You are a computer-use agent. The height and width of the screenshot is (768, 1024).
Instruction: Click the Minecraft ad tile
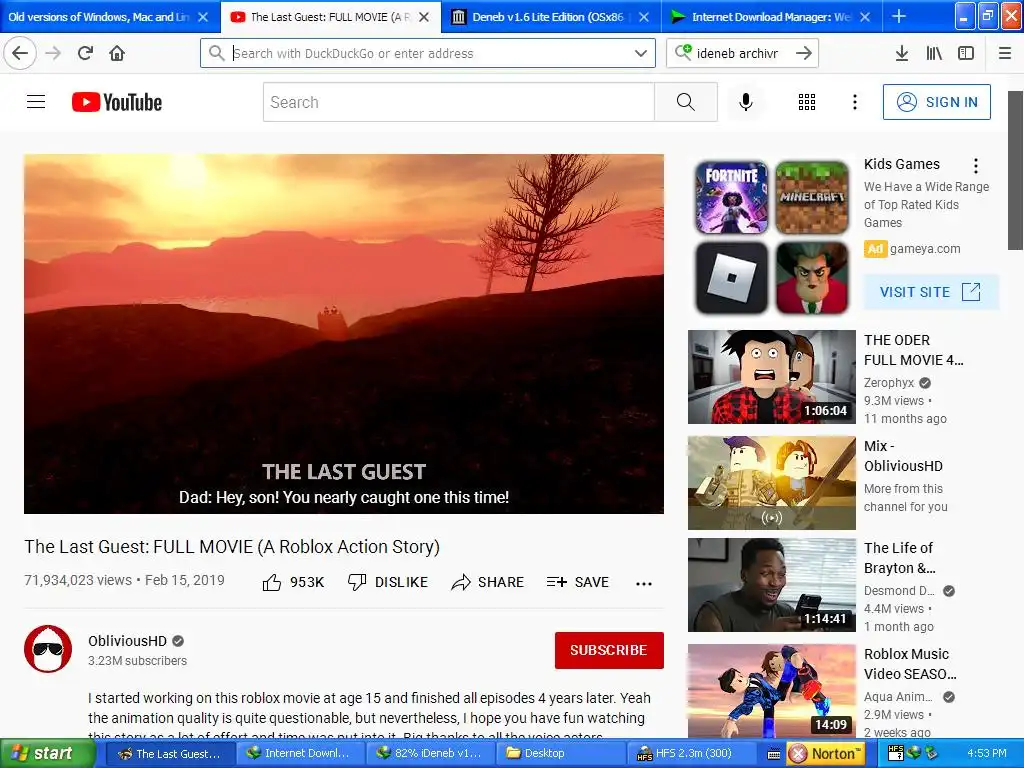tap(812, 198)
